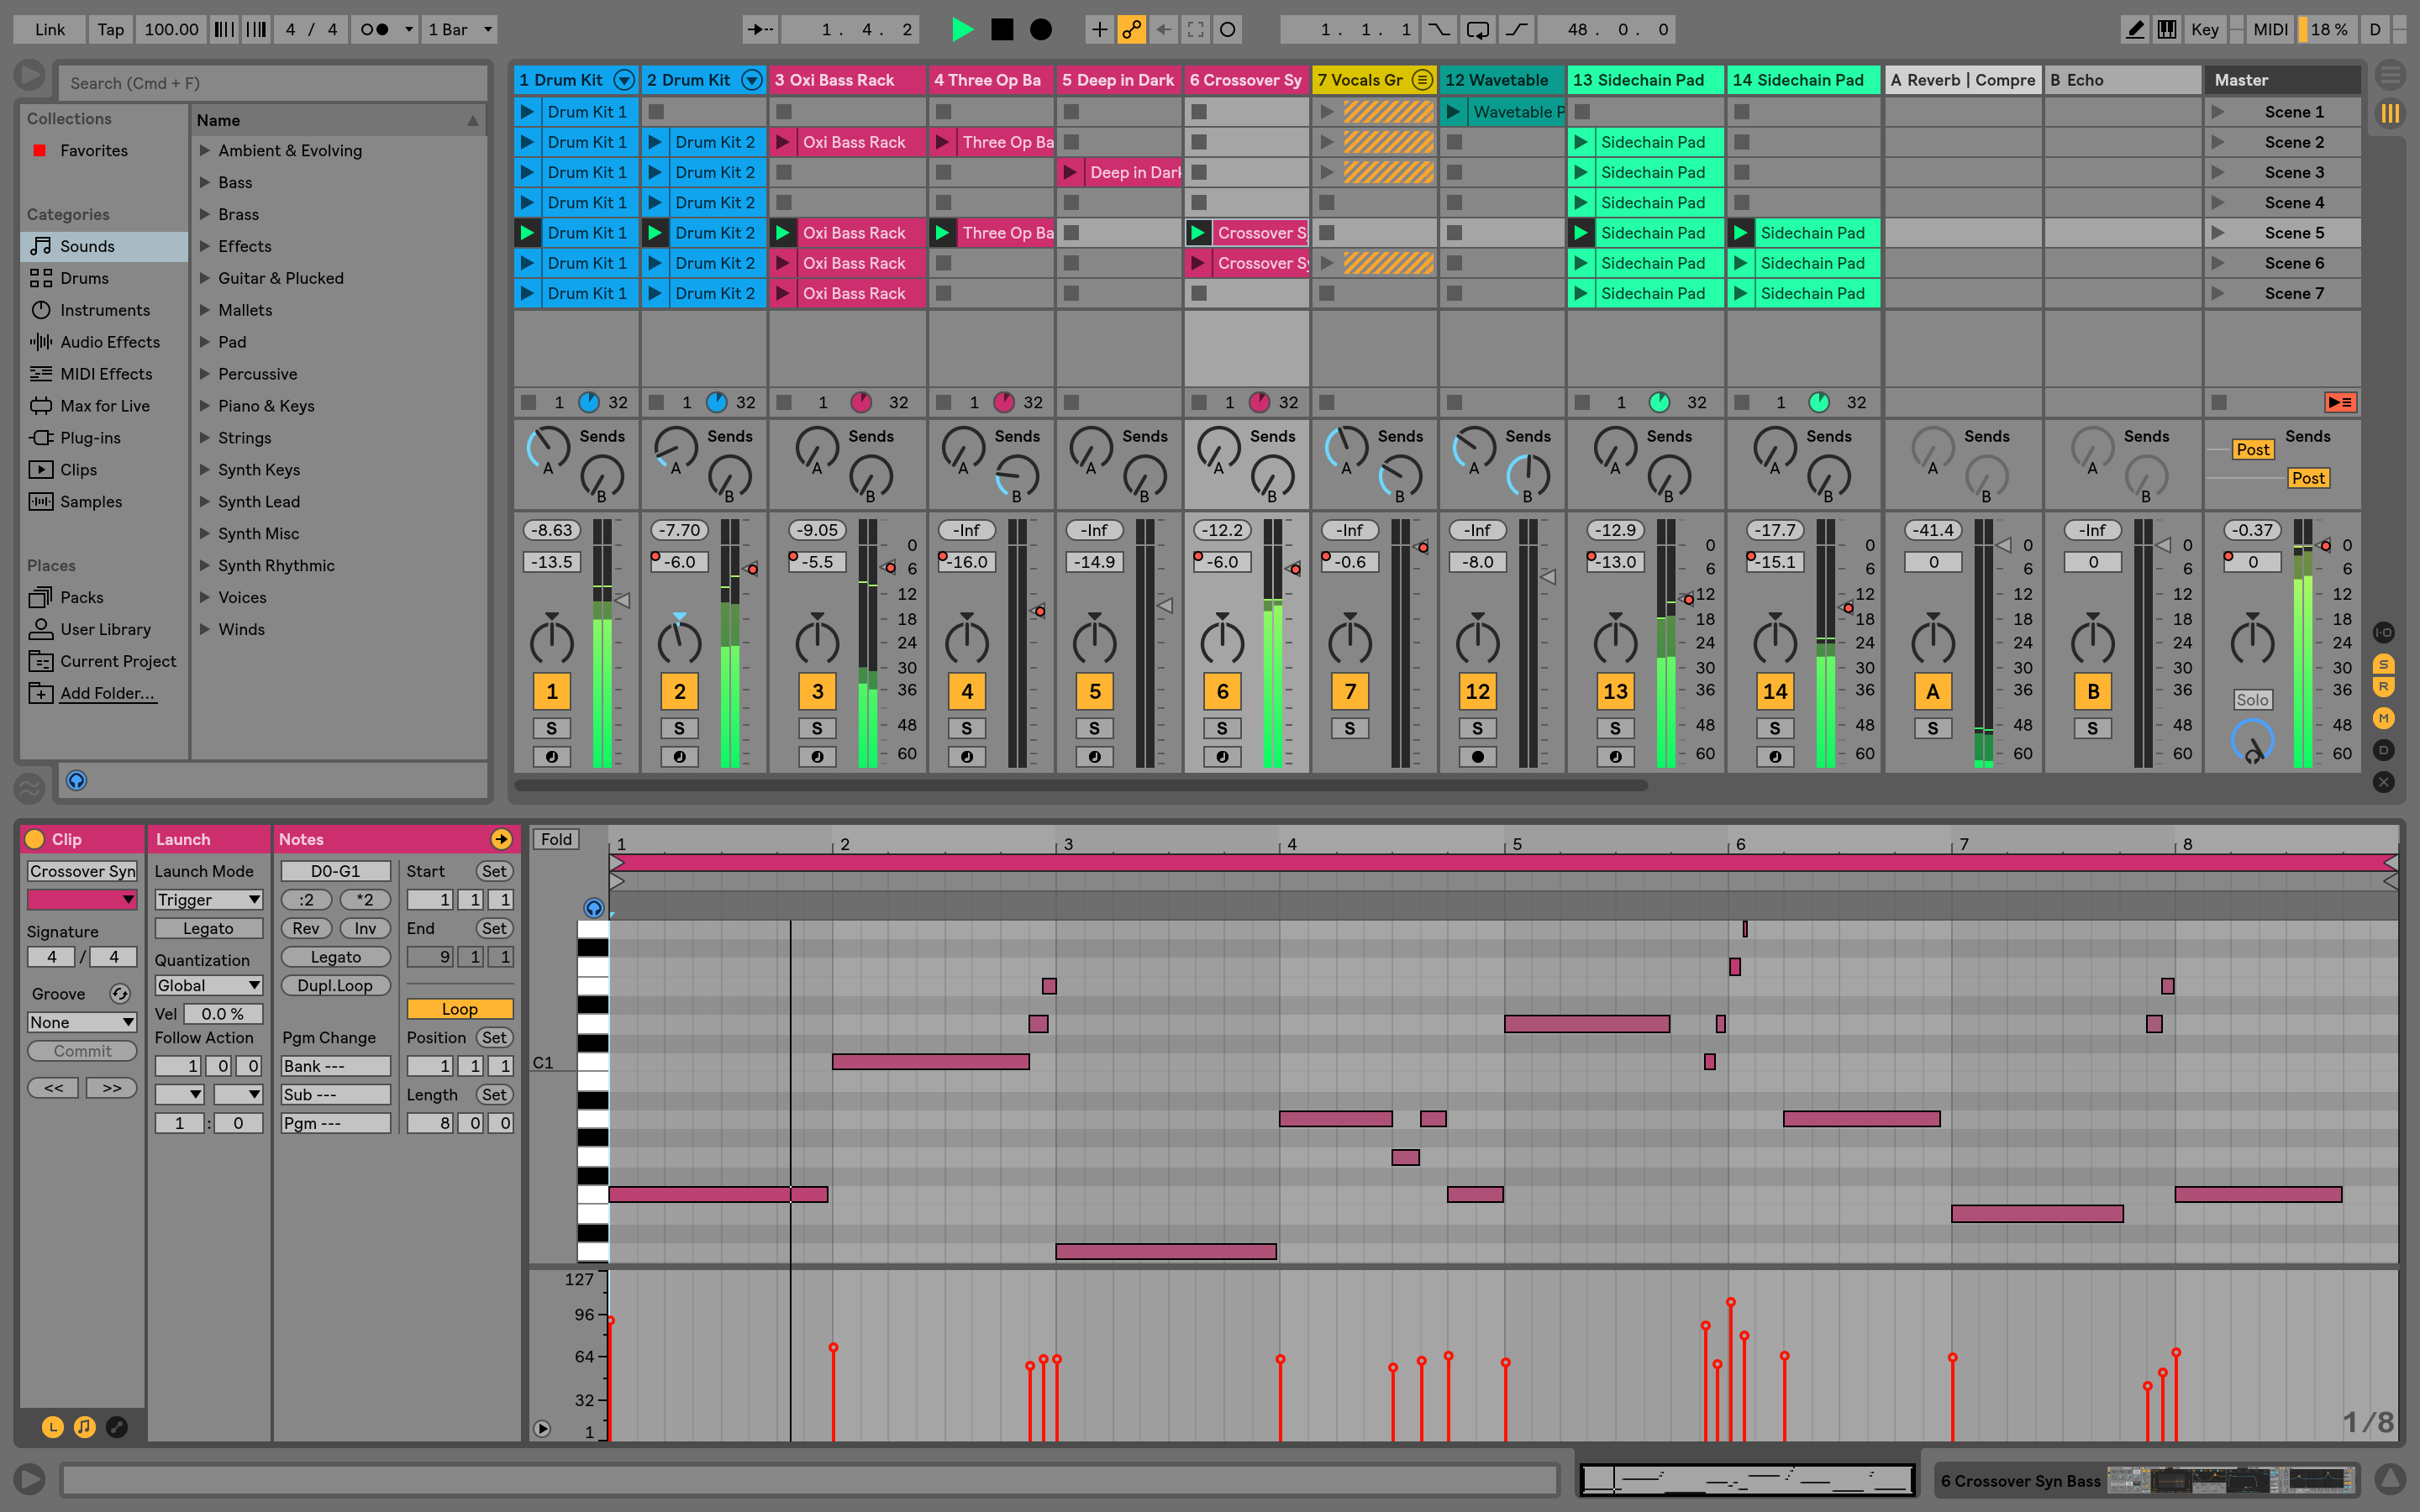Image resolution: width=2420 pixels, height=1512 pixels.
Task: Select the Sounds category in browser
Action: click(87, 245)
